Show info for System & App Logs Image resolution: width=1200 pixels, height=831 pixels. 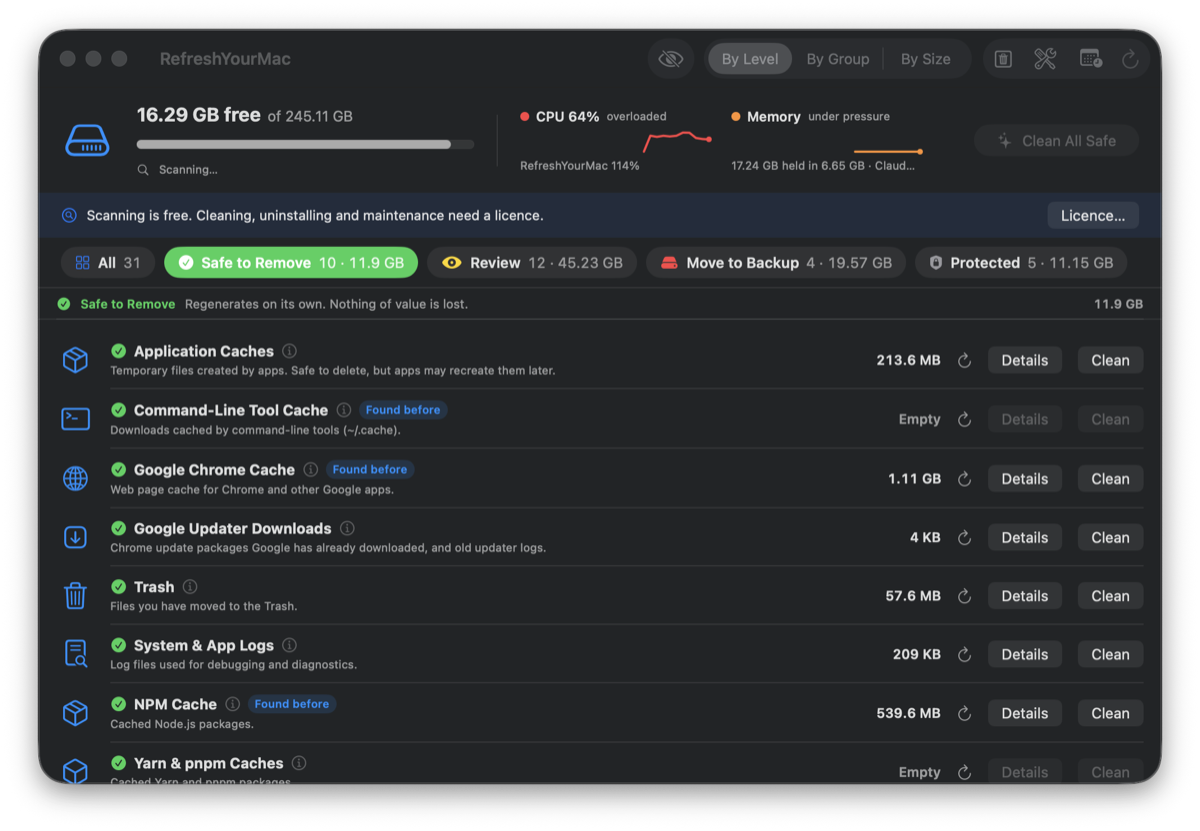289,645
